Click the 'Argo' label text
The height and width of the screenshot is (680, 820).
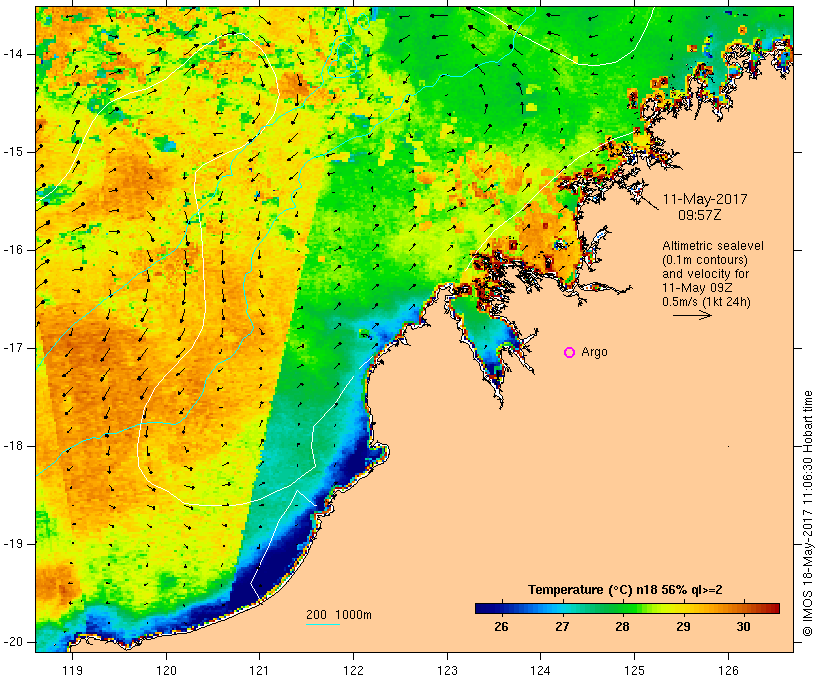595,353
